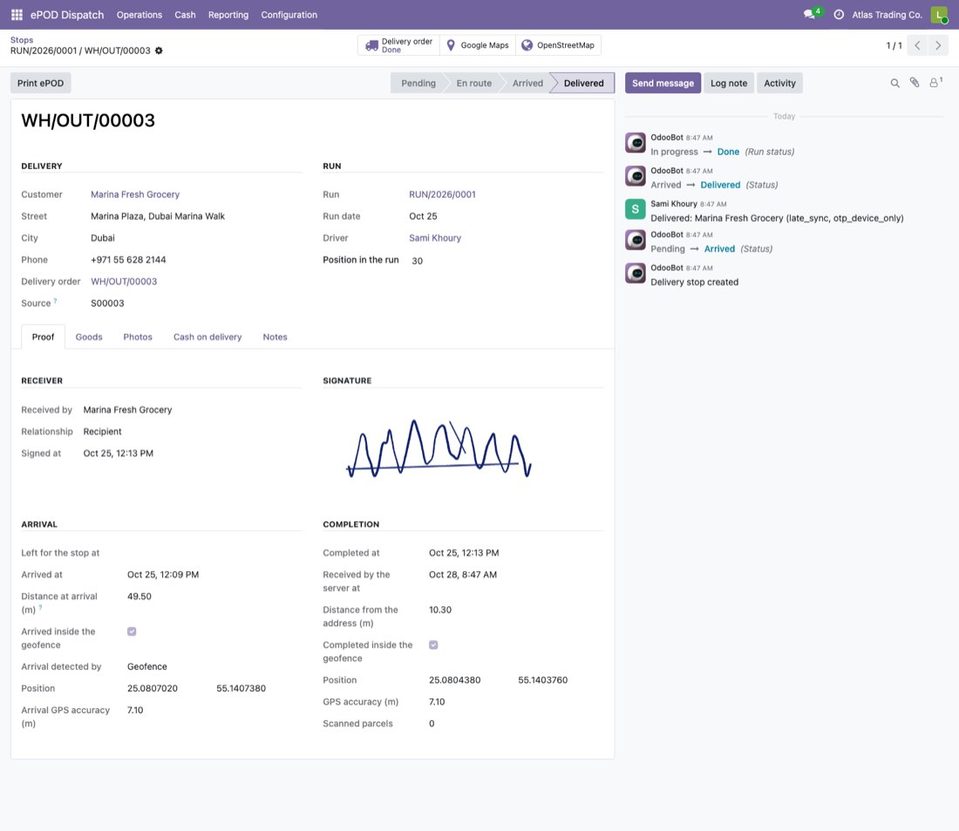Toggle Completed inside the geofence checkbox

tap(433, 645)
